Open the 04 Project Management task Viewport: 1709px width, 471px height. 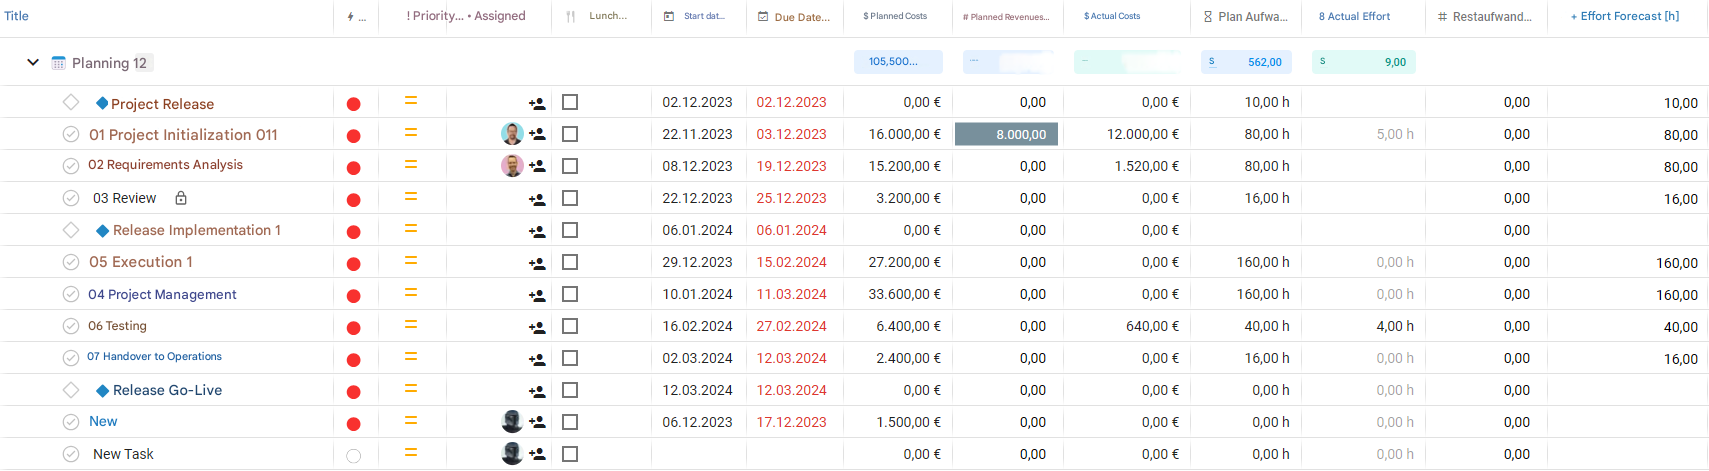[162, 294]
